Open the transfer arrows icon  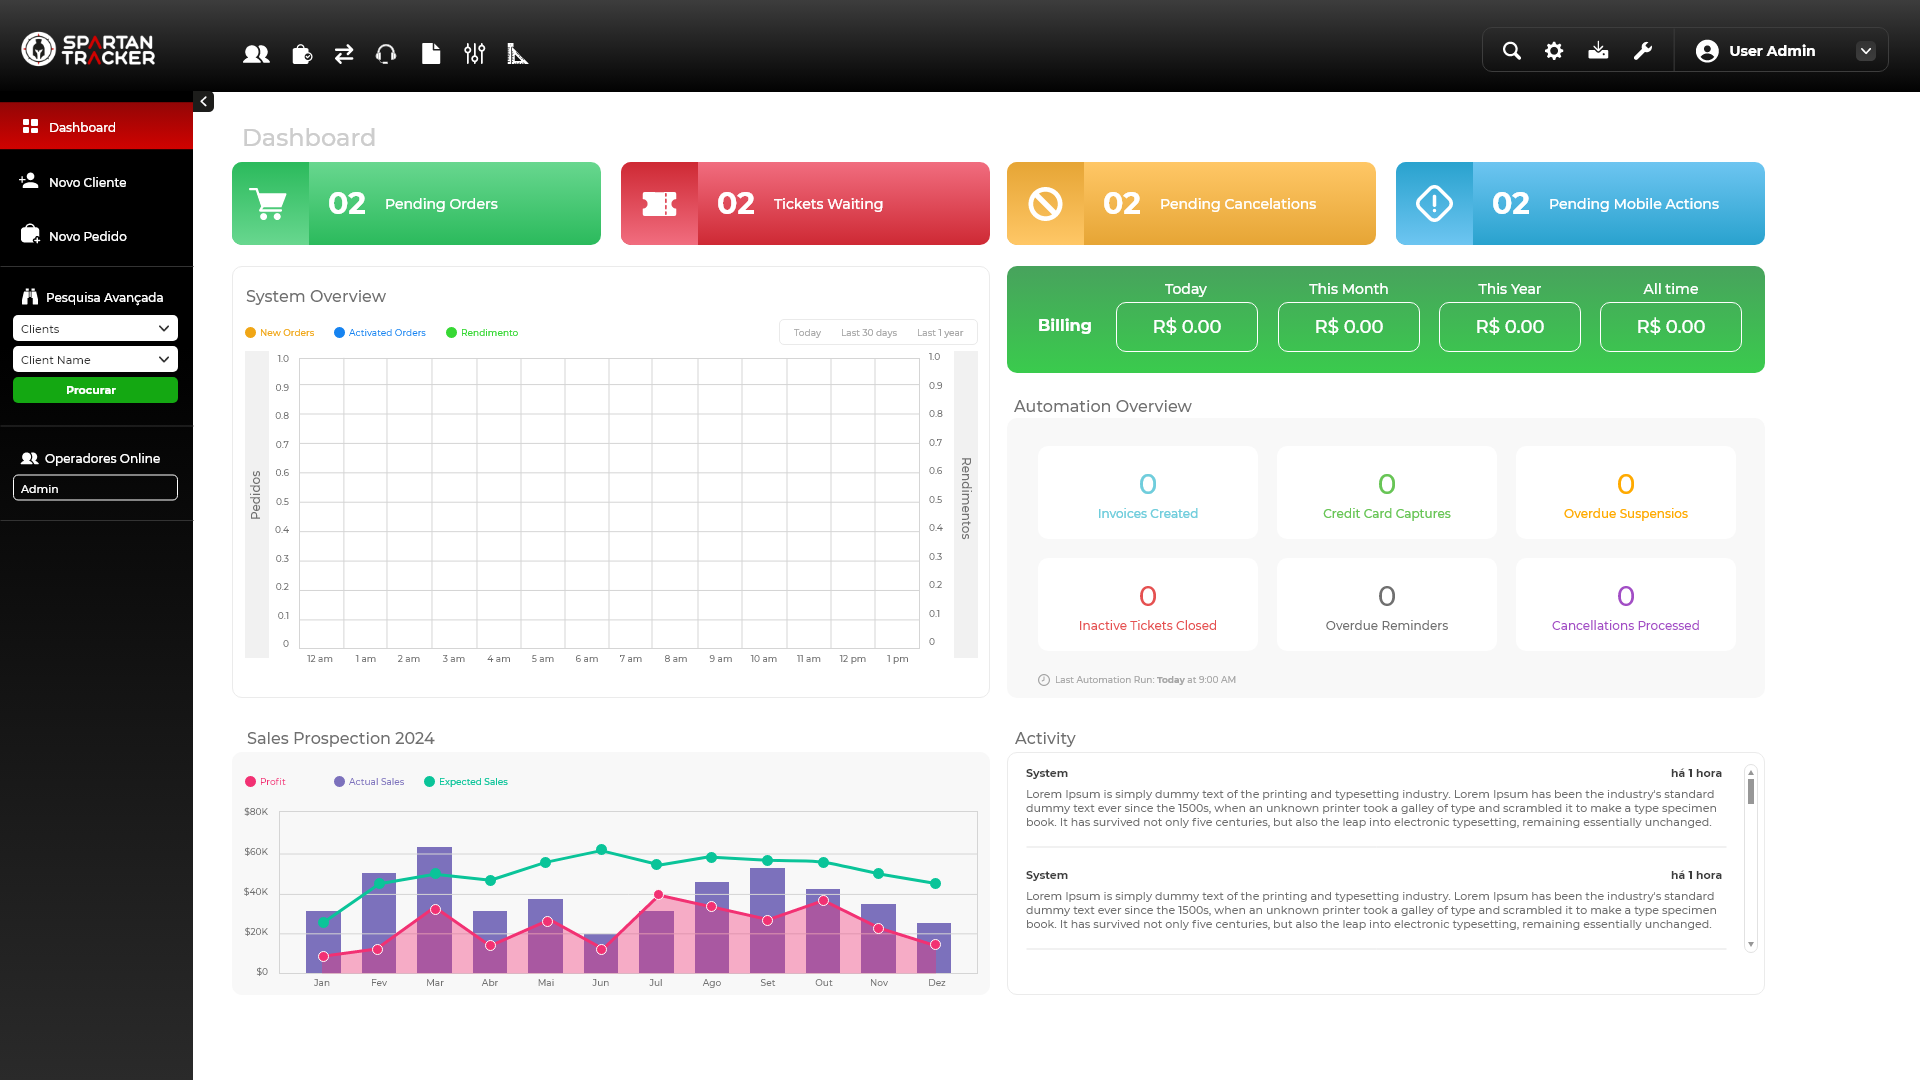point(344,54)
